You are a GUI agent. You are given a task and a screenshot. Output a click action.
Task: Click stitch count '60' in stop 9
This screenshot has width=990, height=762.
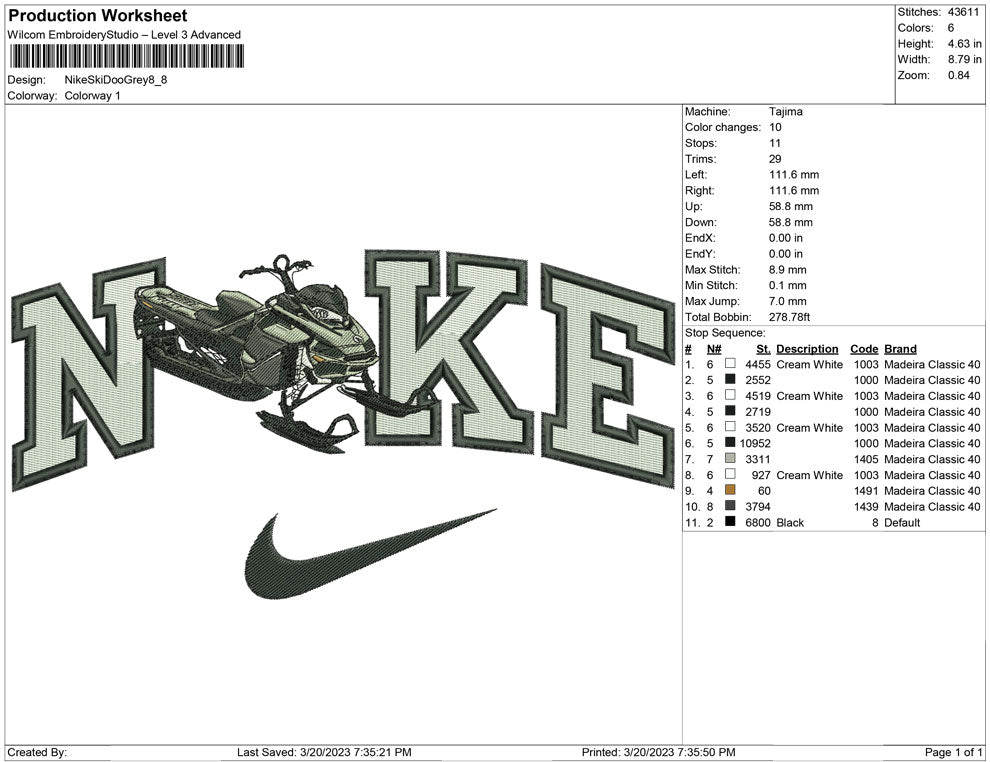pos(764,491)
